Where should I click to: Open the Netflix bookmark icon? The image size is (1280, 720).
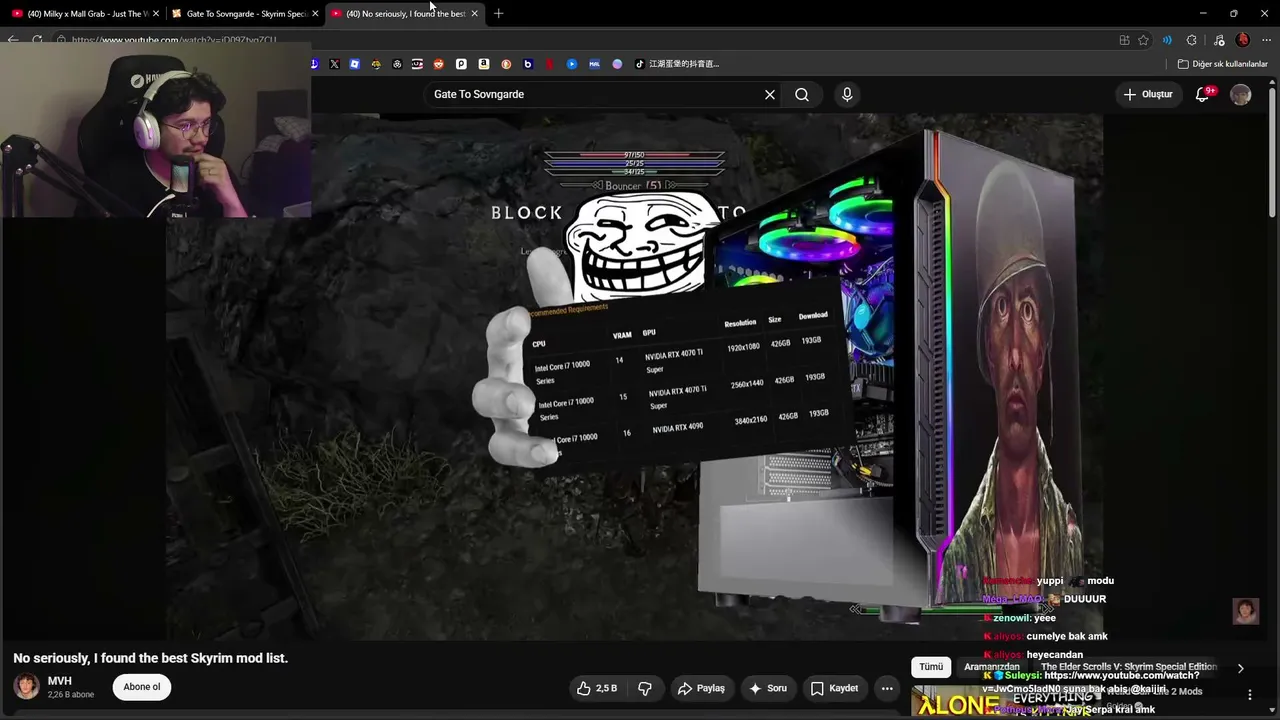coord(549,64)
